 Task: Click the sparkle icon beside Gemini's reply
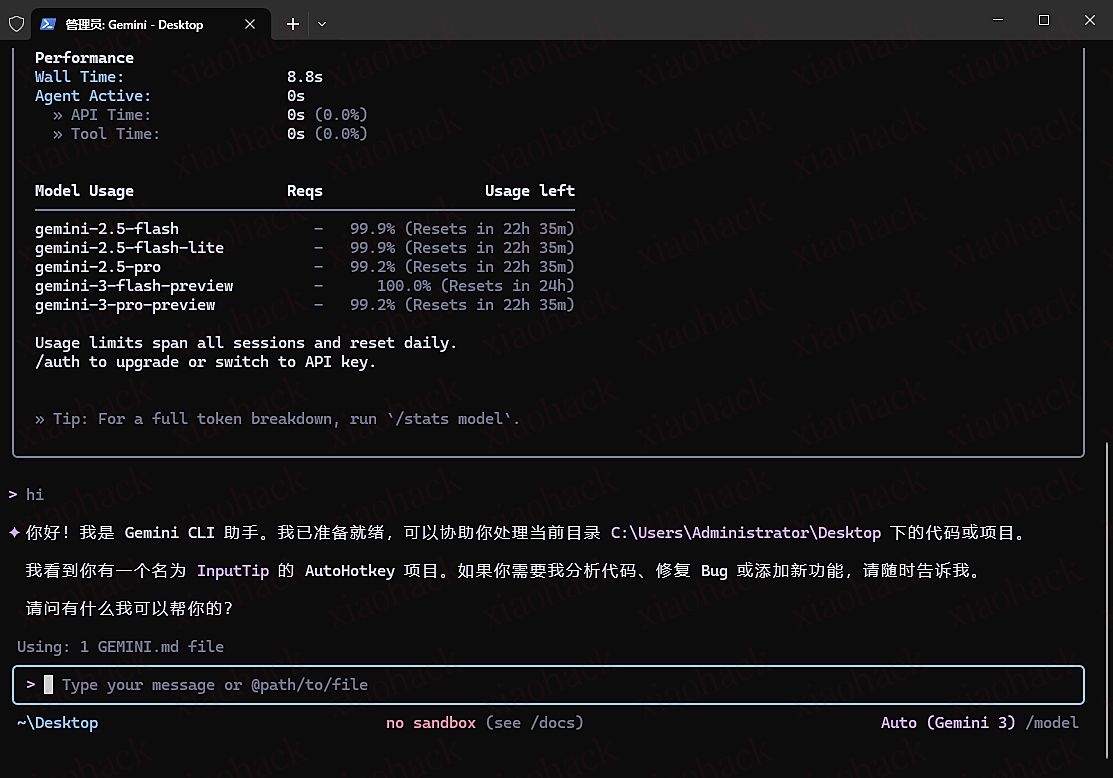(x=14, y=533)
